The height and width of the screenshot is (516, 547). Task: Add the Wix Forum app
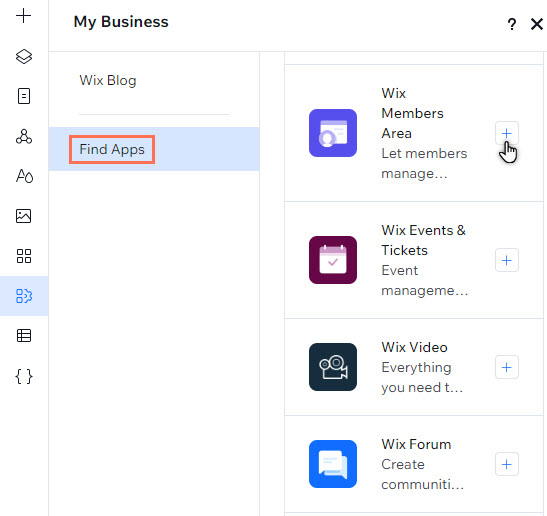507,464
